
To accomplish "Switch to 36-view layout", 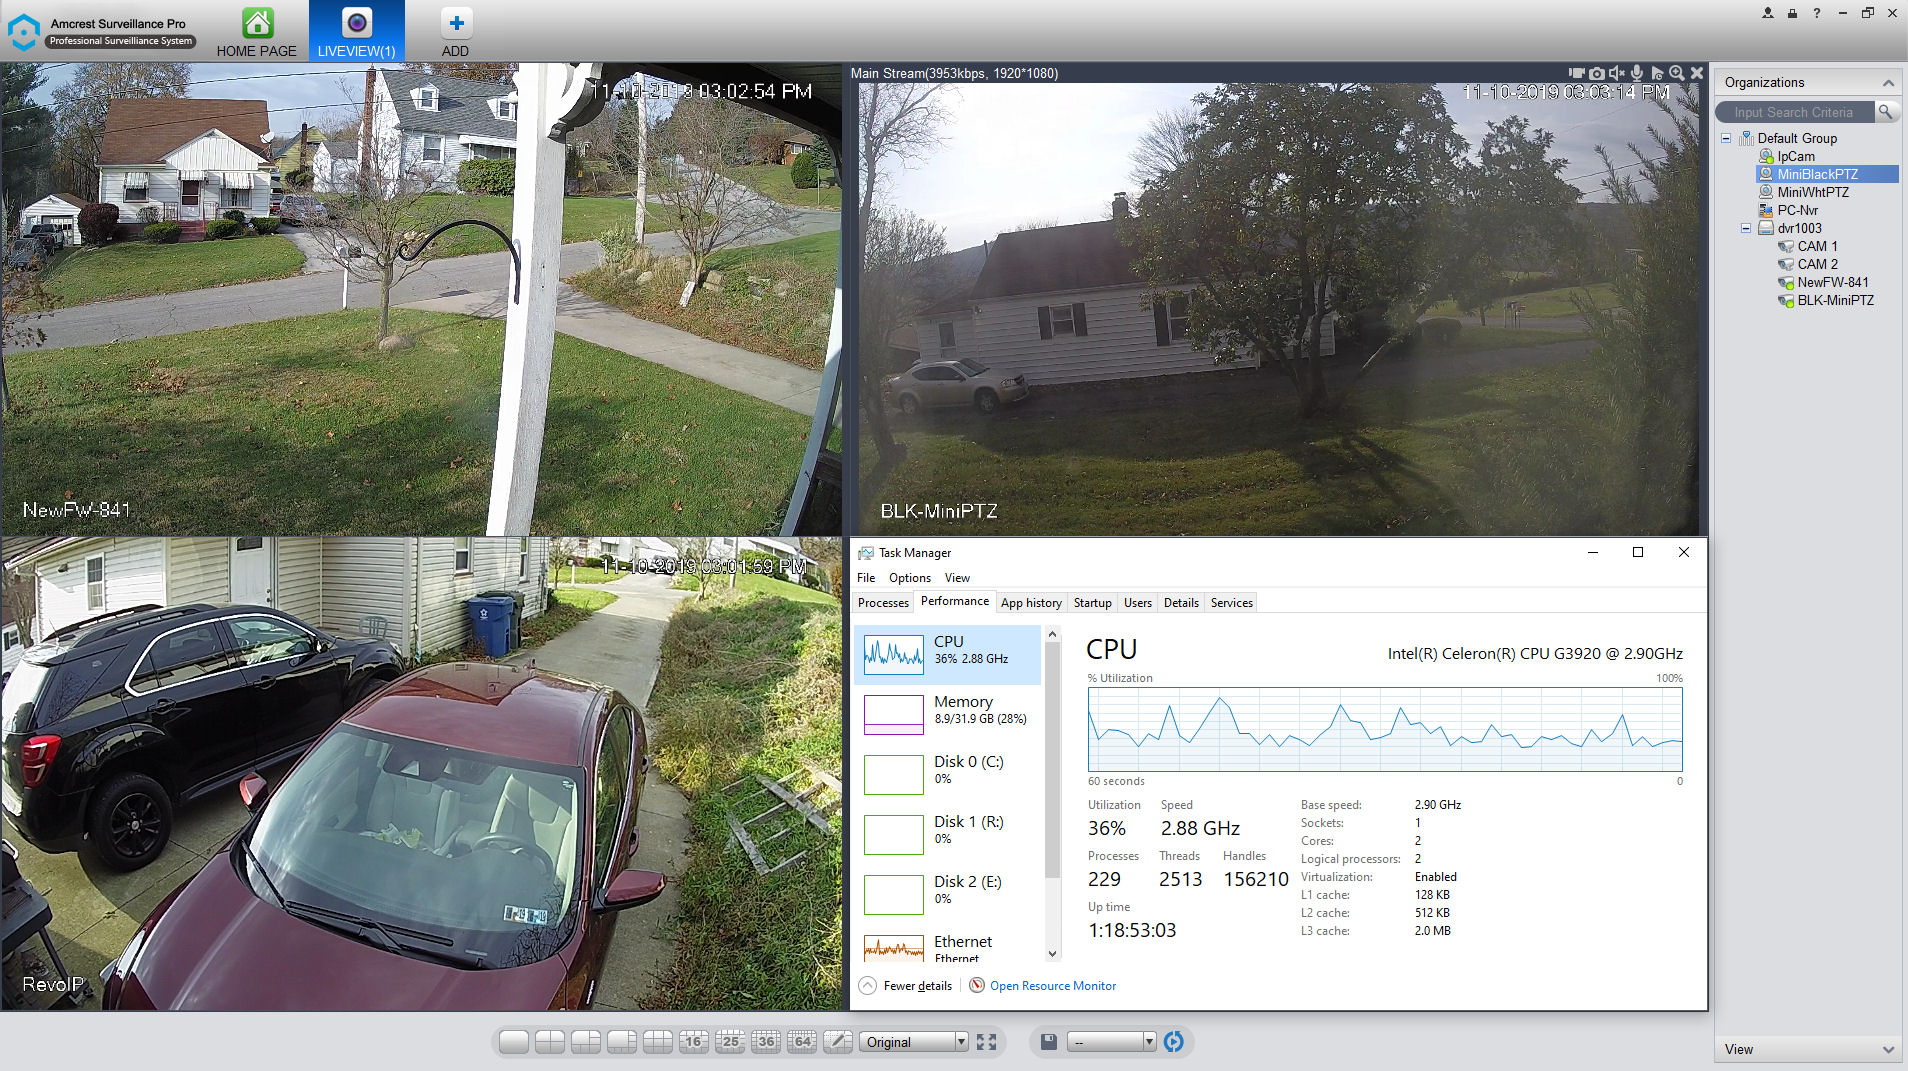I will [766, 1042].
